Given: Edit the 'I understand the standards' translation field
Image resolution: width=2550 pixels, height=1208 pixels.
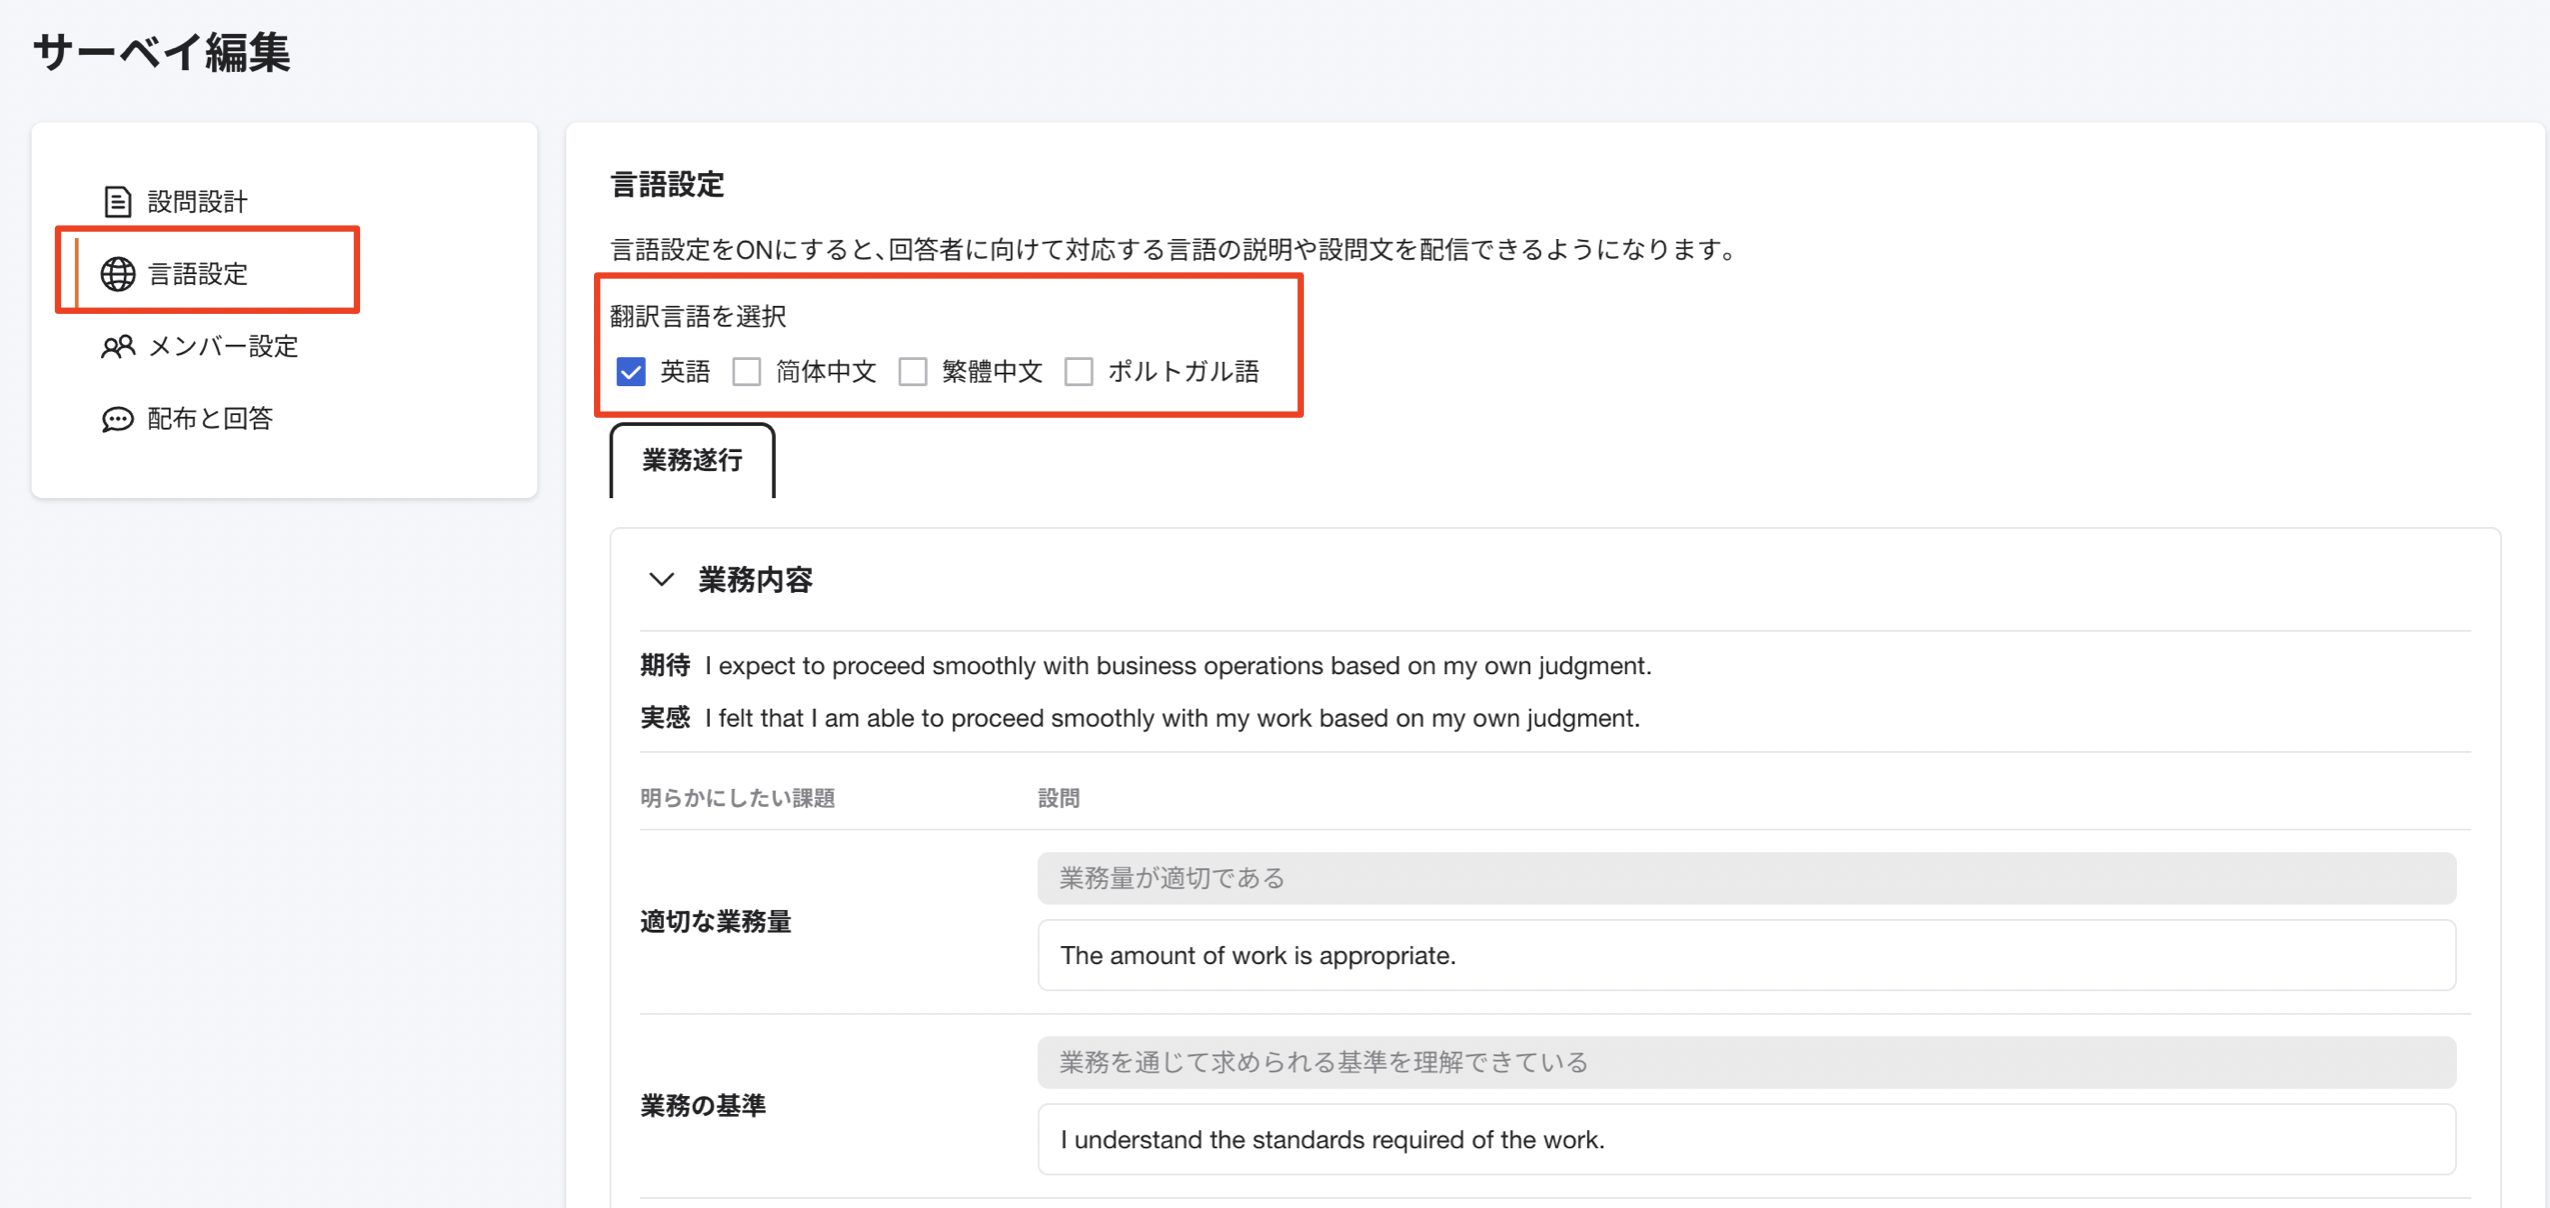Looking at the screenshot, I should pos(1745,1139).
